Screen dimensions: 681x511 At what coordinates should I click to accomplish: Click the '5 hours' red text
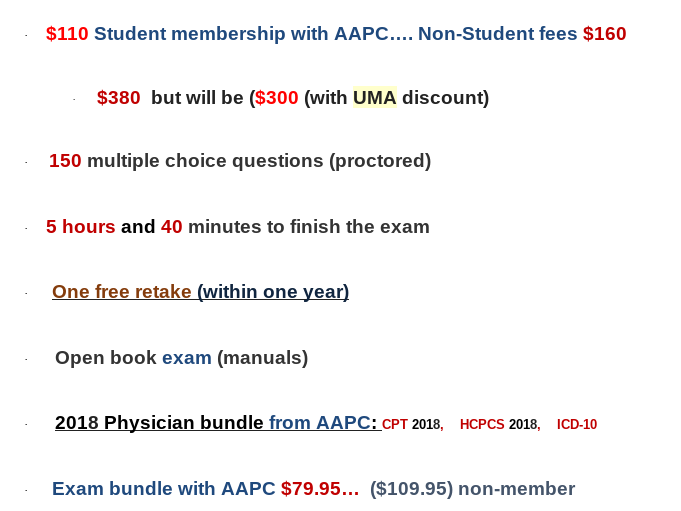81,227
